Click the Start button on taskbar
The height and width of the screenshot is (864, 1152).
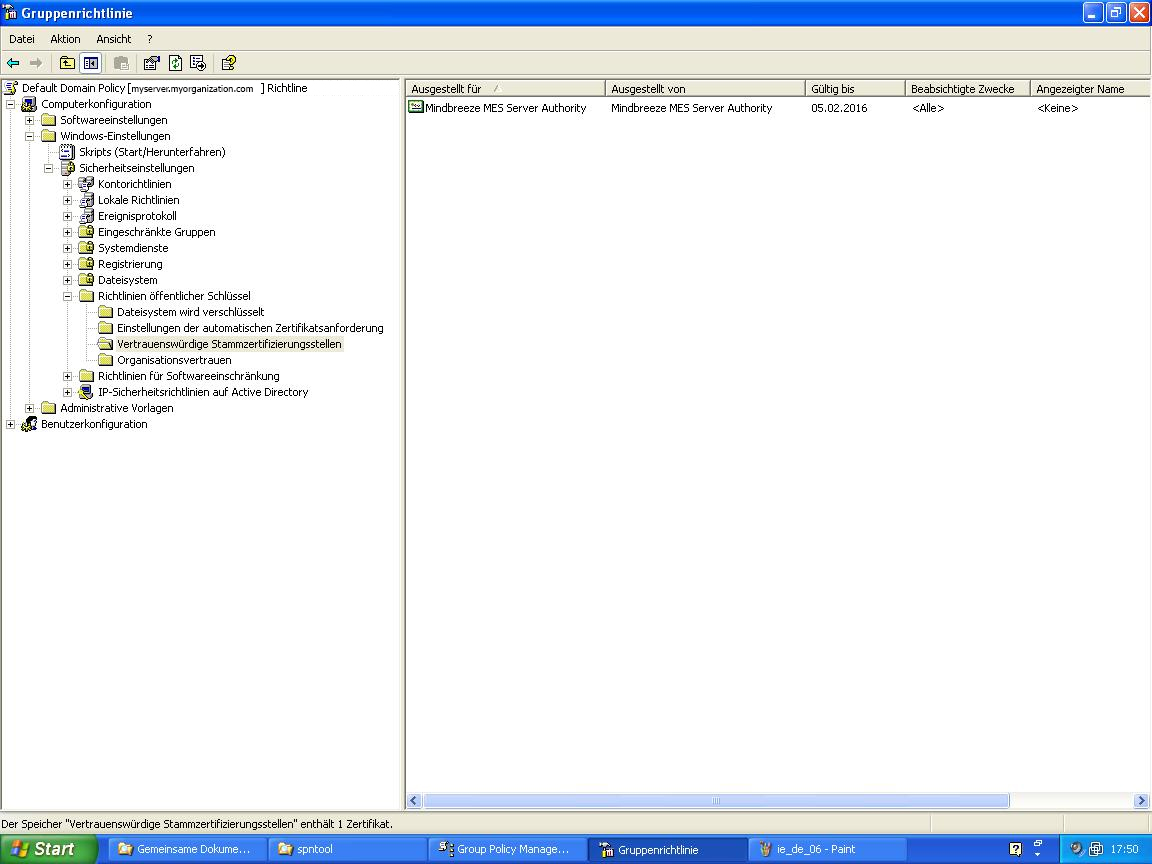(45, 849)
